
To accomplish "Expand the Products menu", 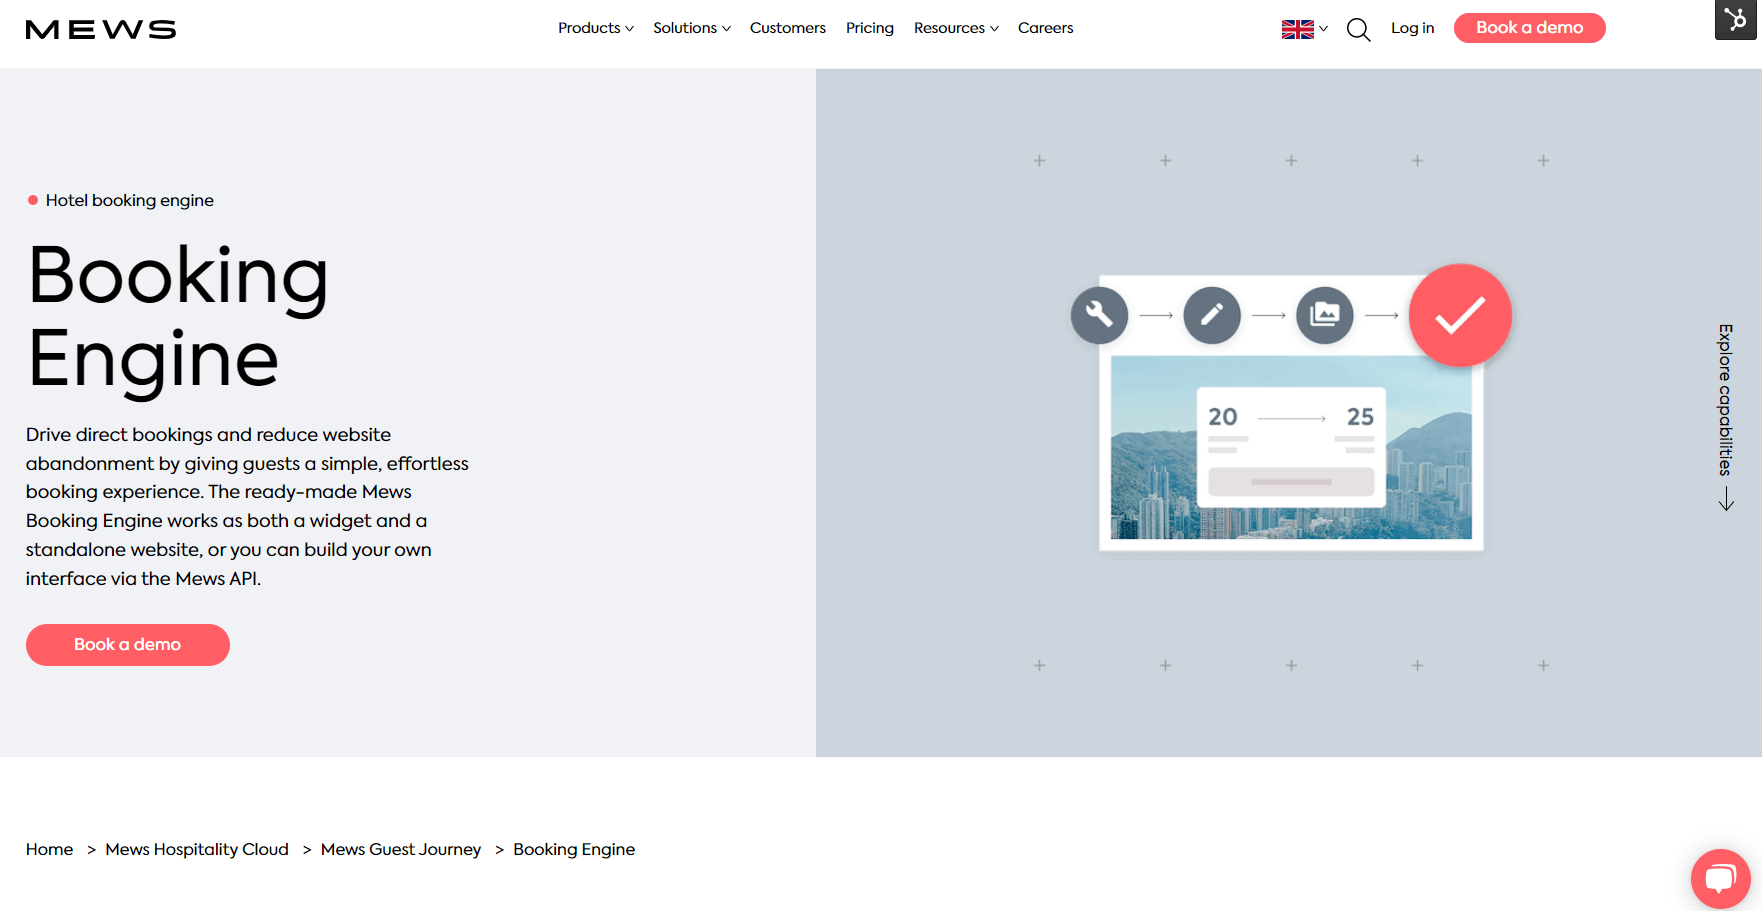I will point(596,28).
